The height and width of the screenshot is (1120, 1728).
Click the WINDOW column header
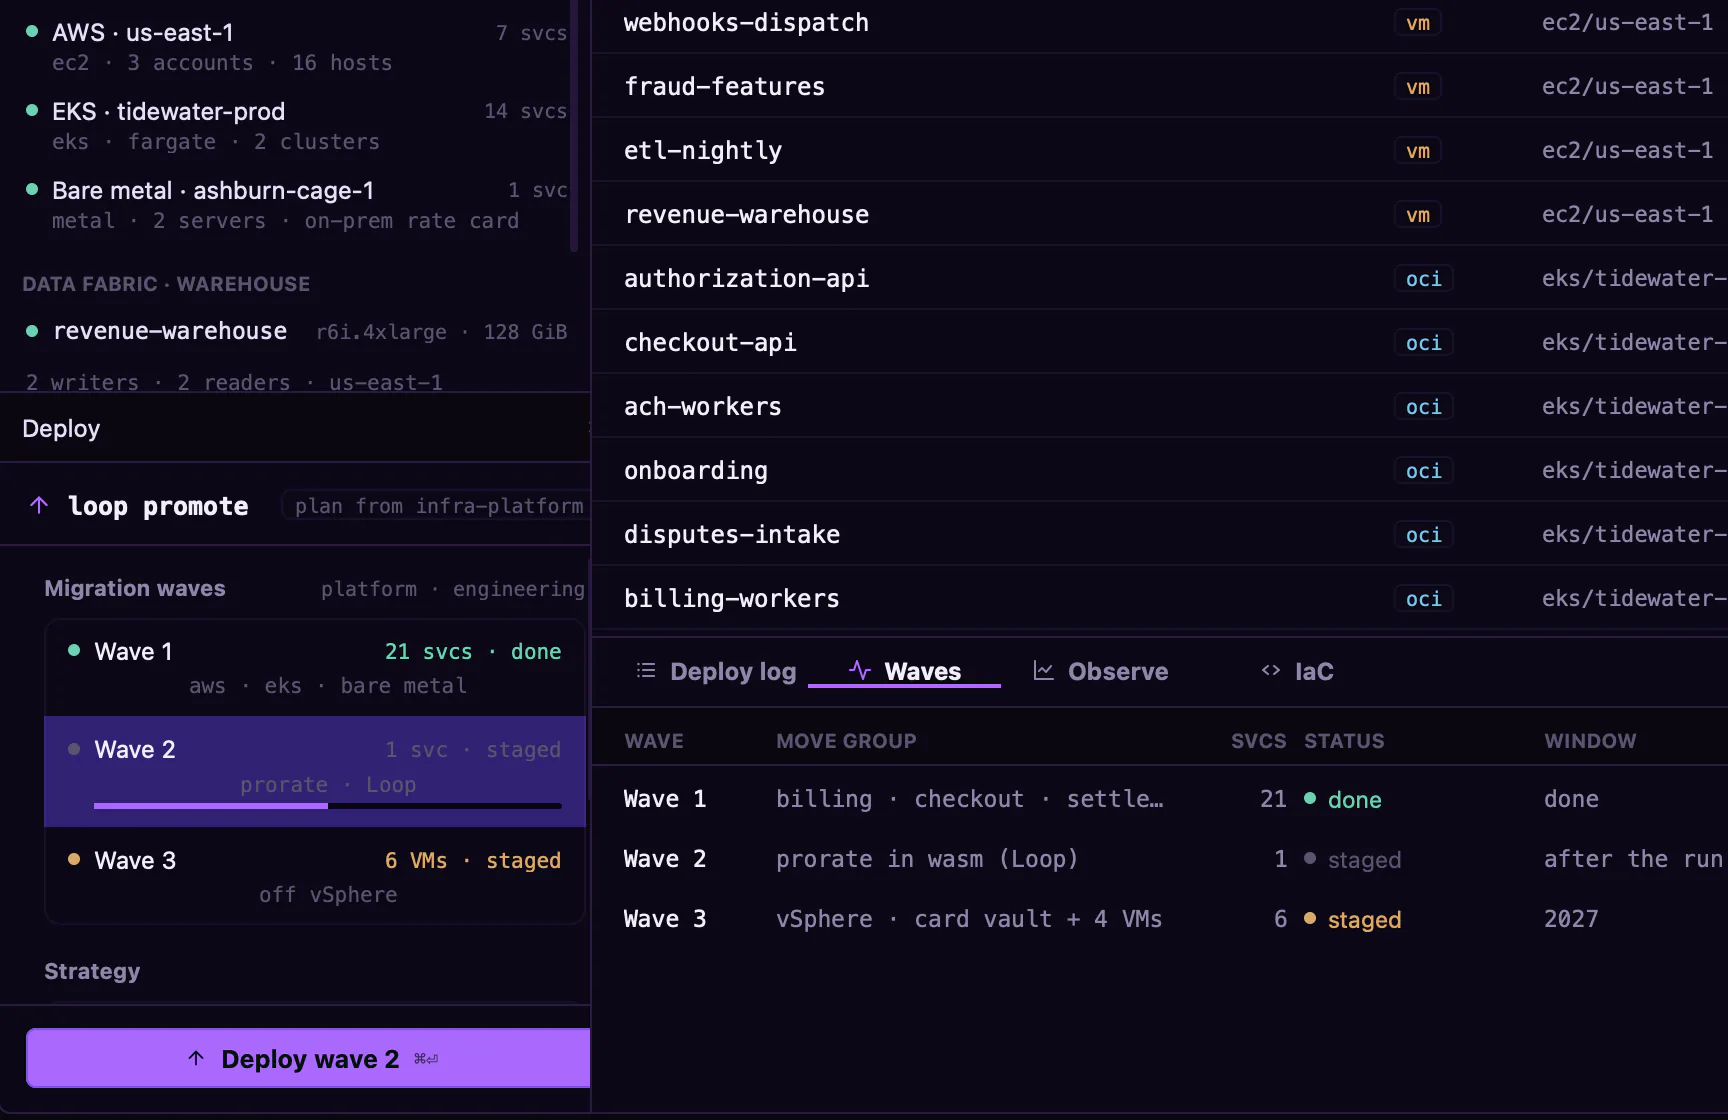pos(1590,741)
